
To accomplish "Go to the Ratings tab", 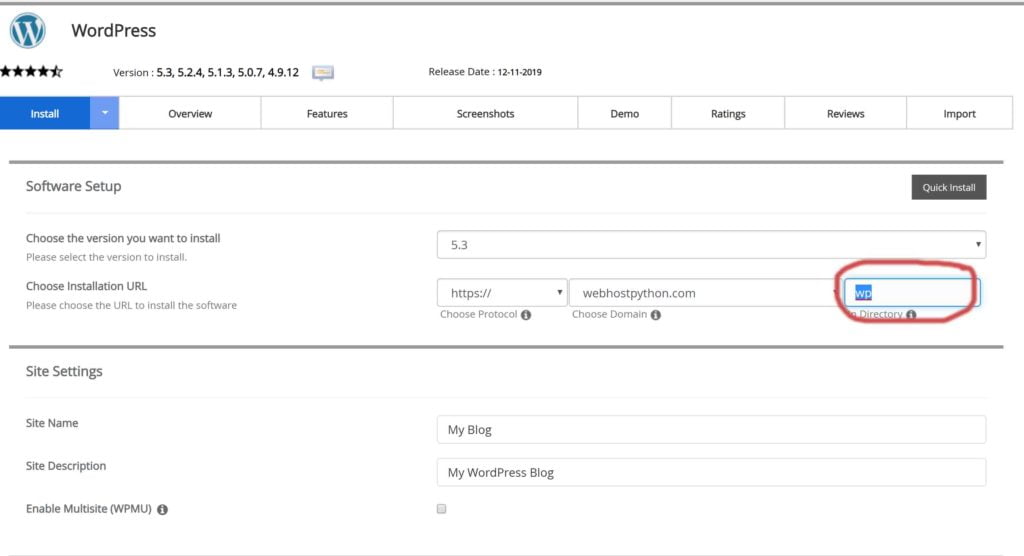I will 728,113.
